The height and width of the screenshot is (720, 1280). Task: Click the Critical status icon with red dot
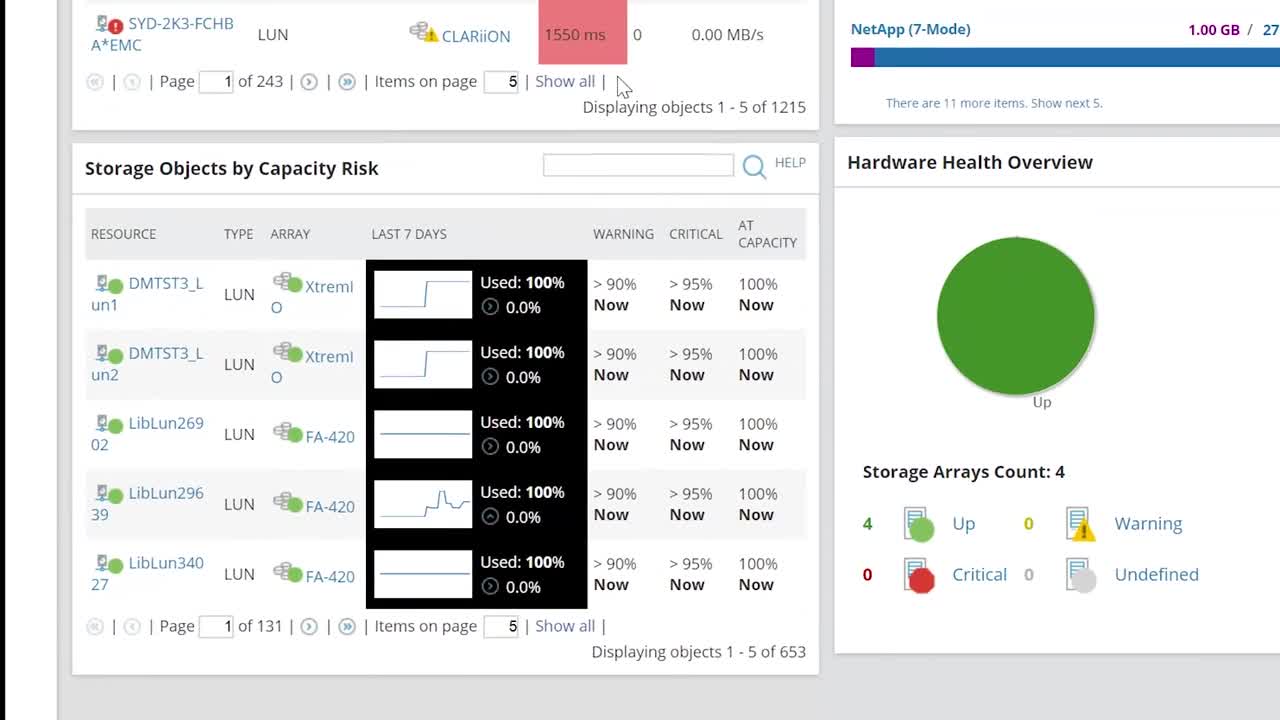919,575
